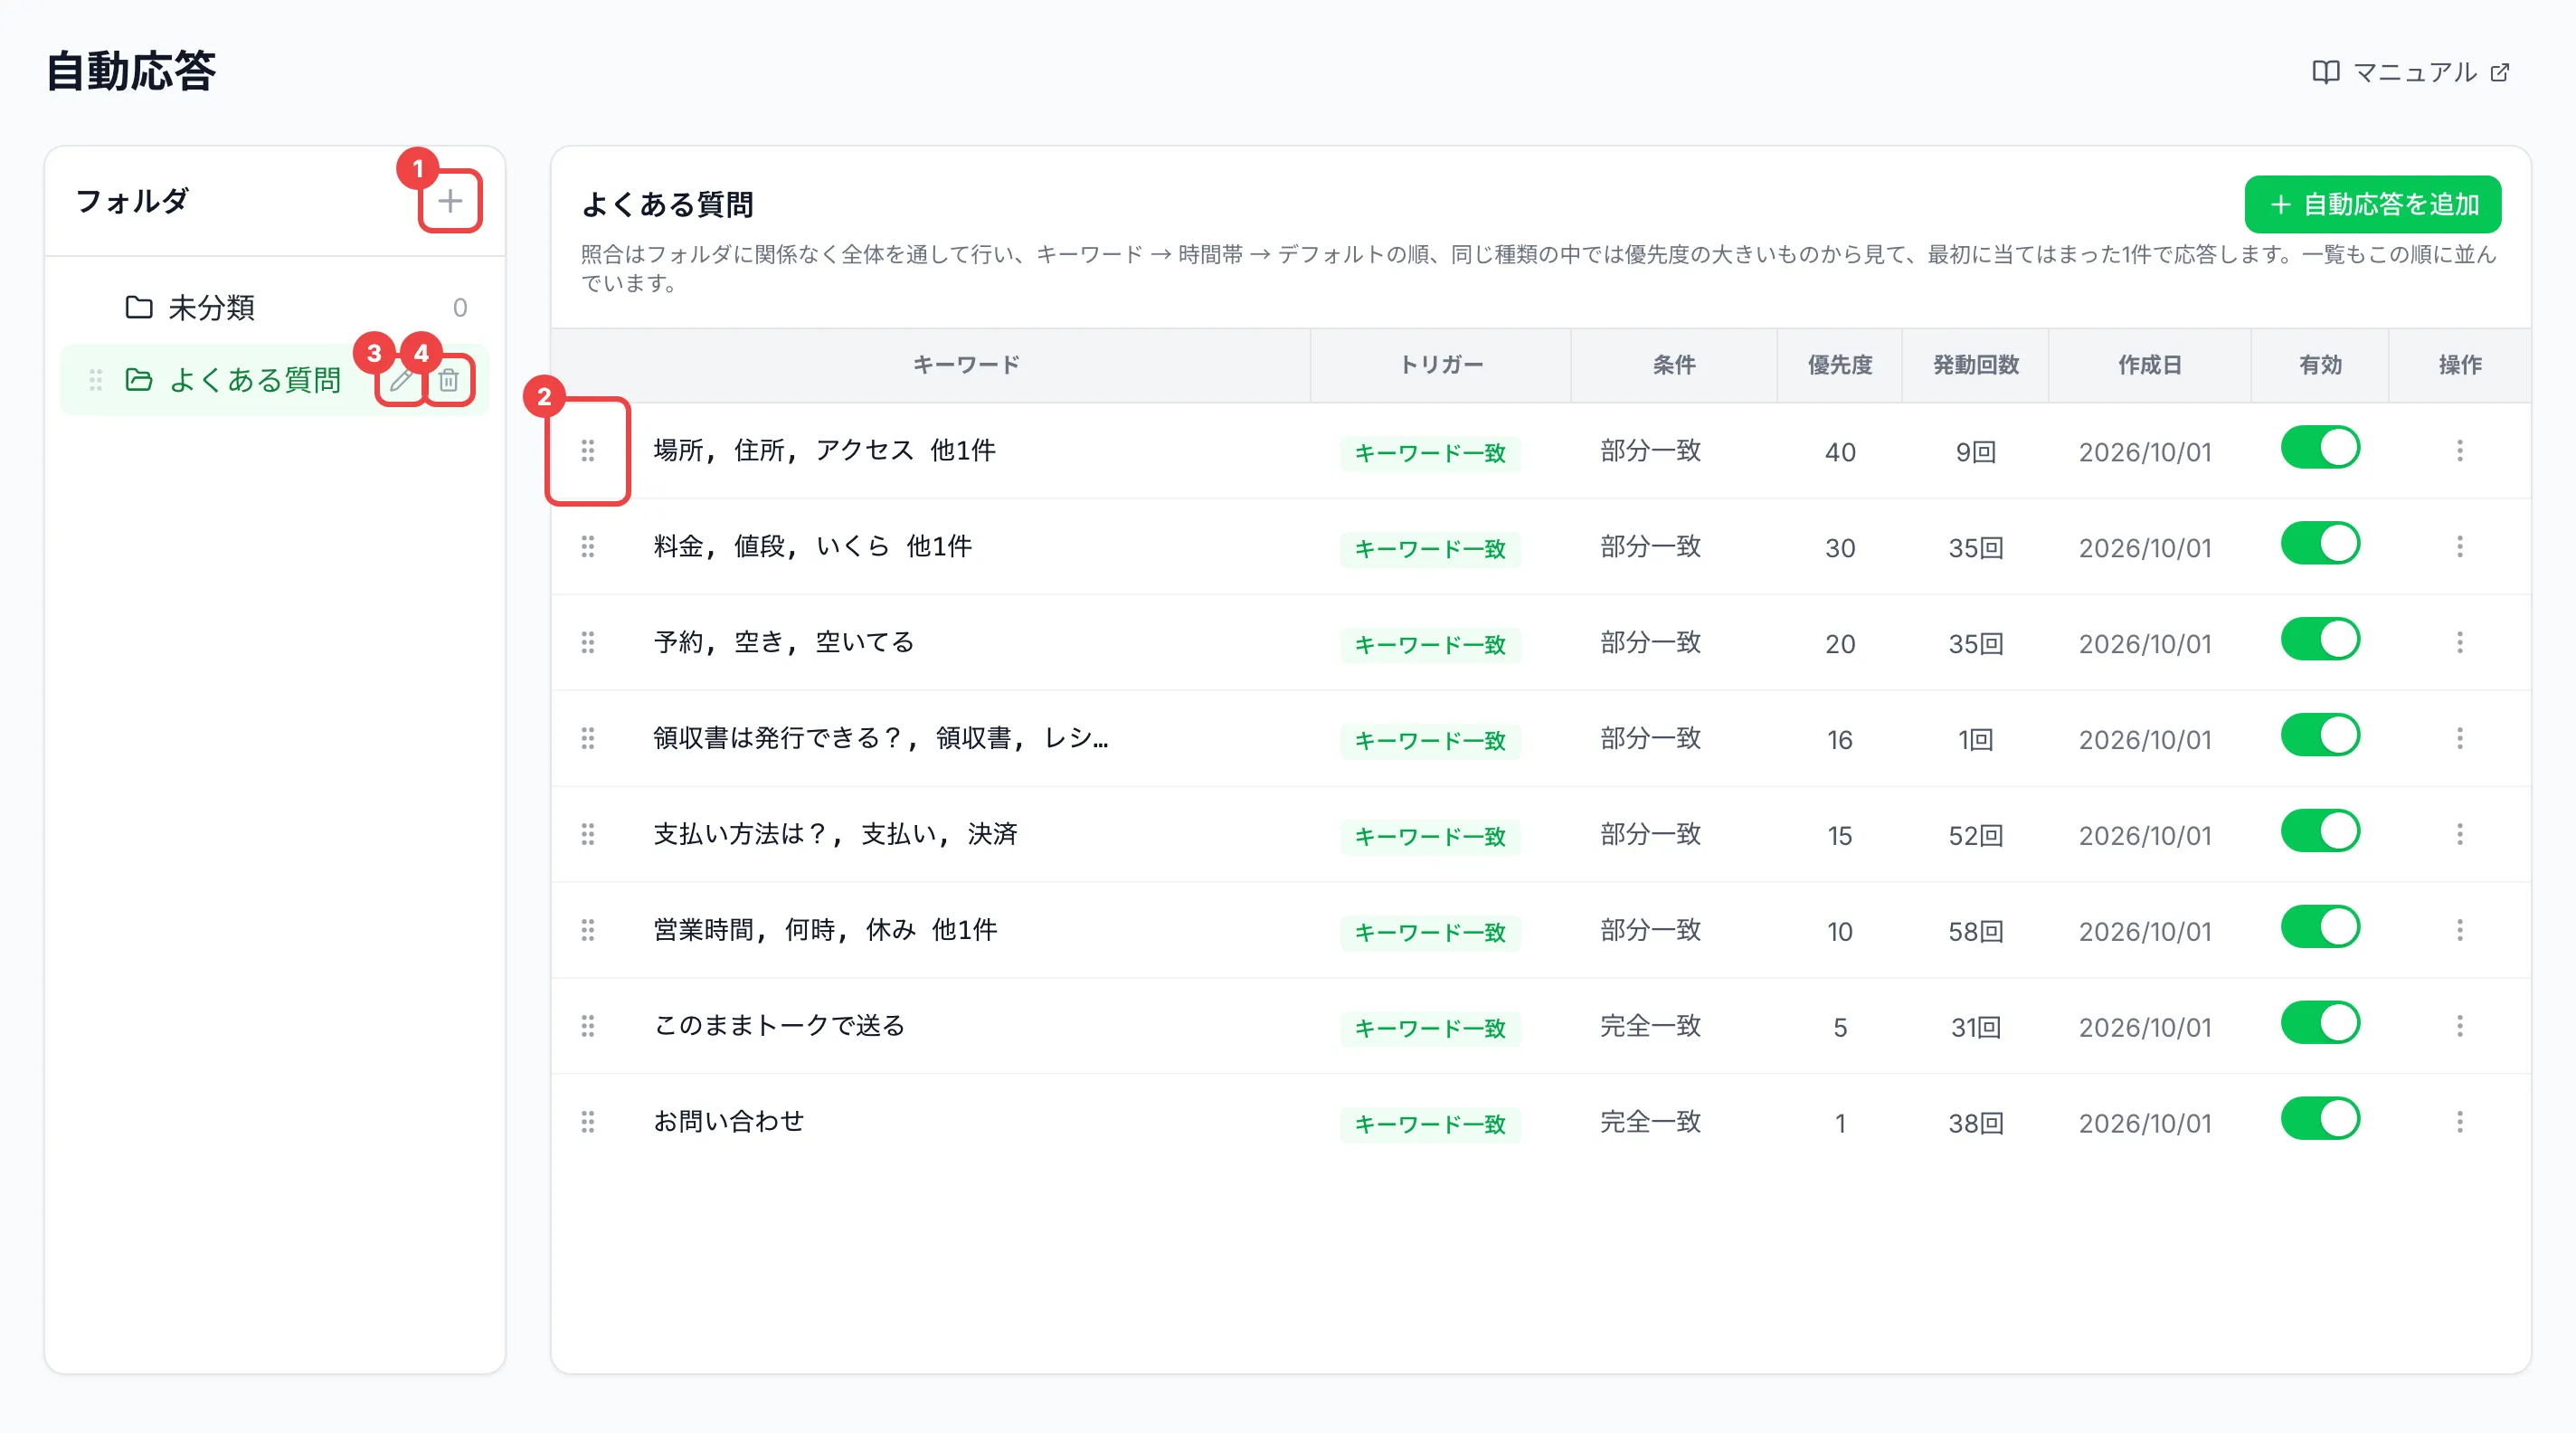
Task: Open the three-dot menu for このままトークで送る row
Action: 2460,1027
